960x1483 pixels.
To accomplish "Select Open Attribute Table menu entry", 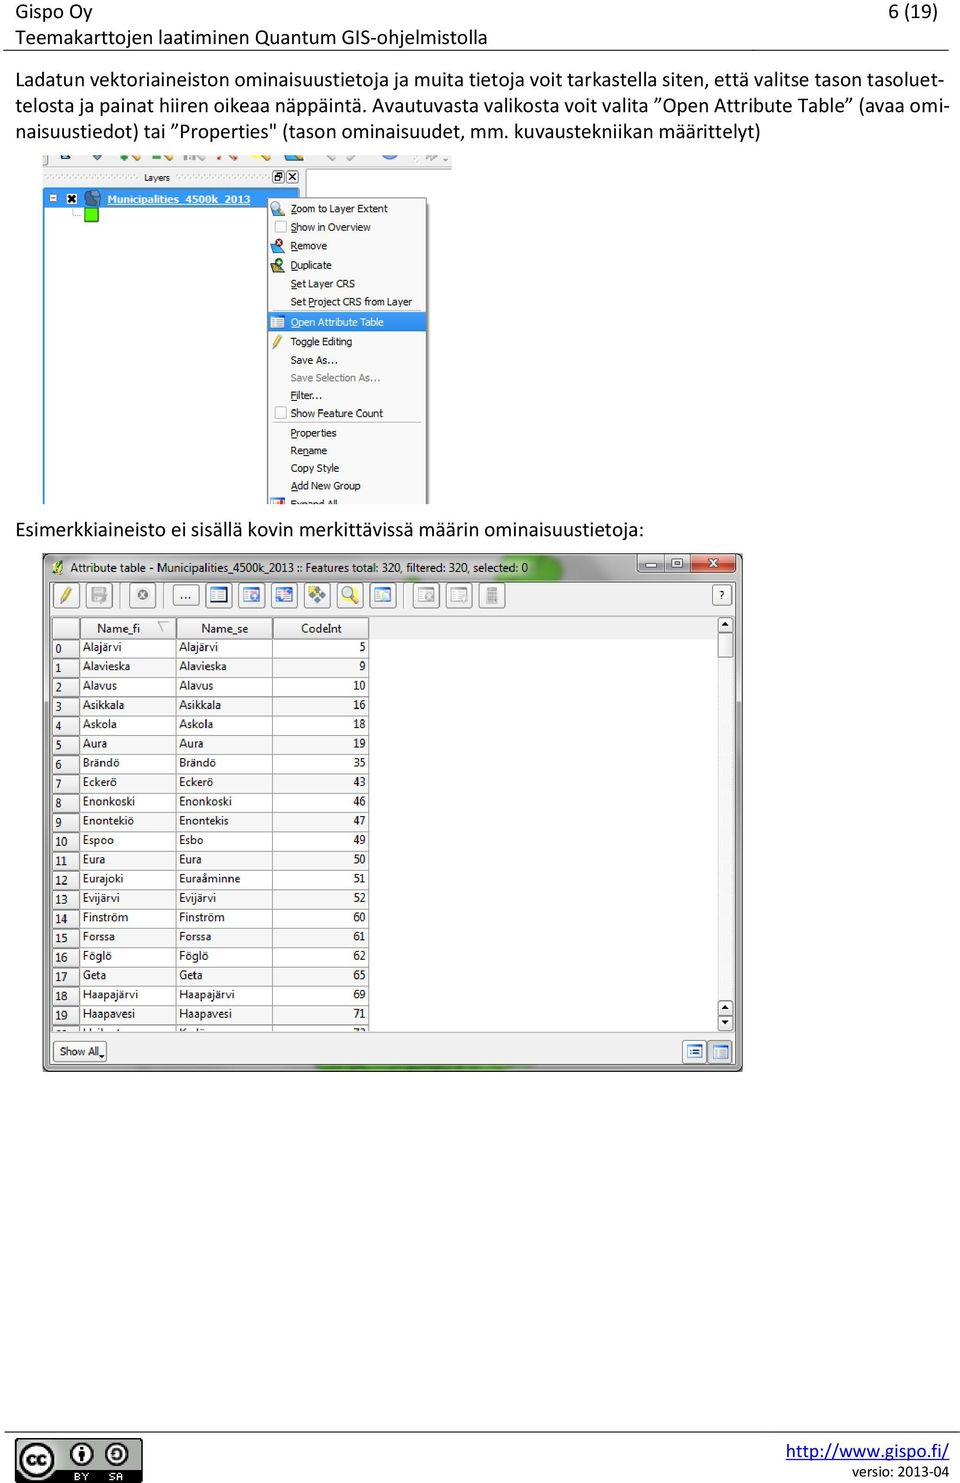I will [347, 322].
